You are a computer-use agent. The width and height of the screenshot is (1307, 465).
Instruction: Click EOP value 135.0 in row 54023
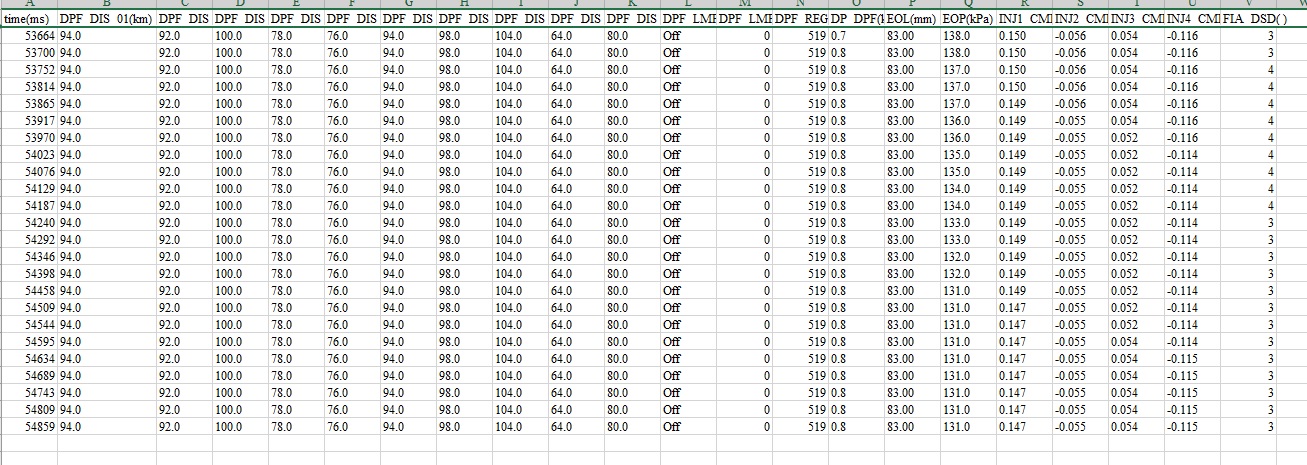[957, 155]
